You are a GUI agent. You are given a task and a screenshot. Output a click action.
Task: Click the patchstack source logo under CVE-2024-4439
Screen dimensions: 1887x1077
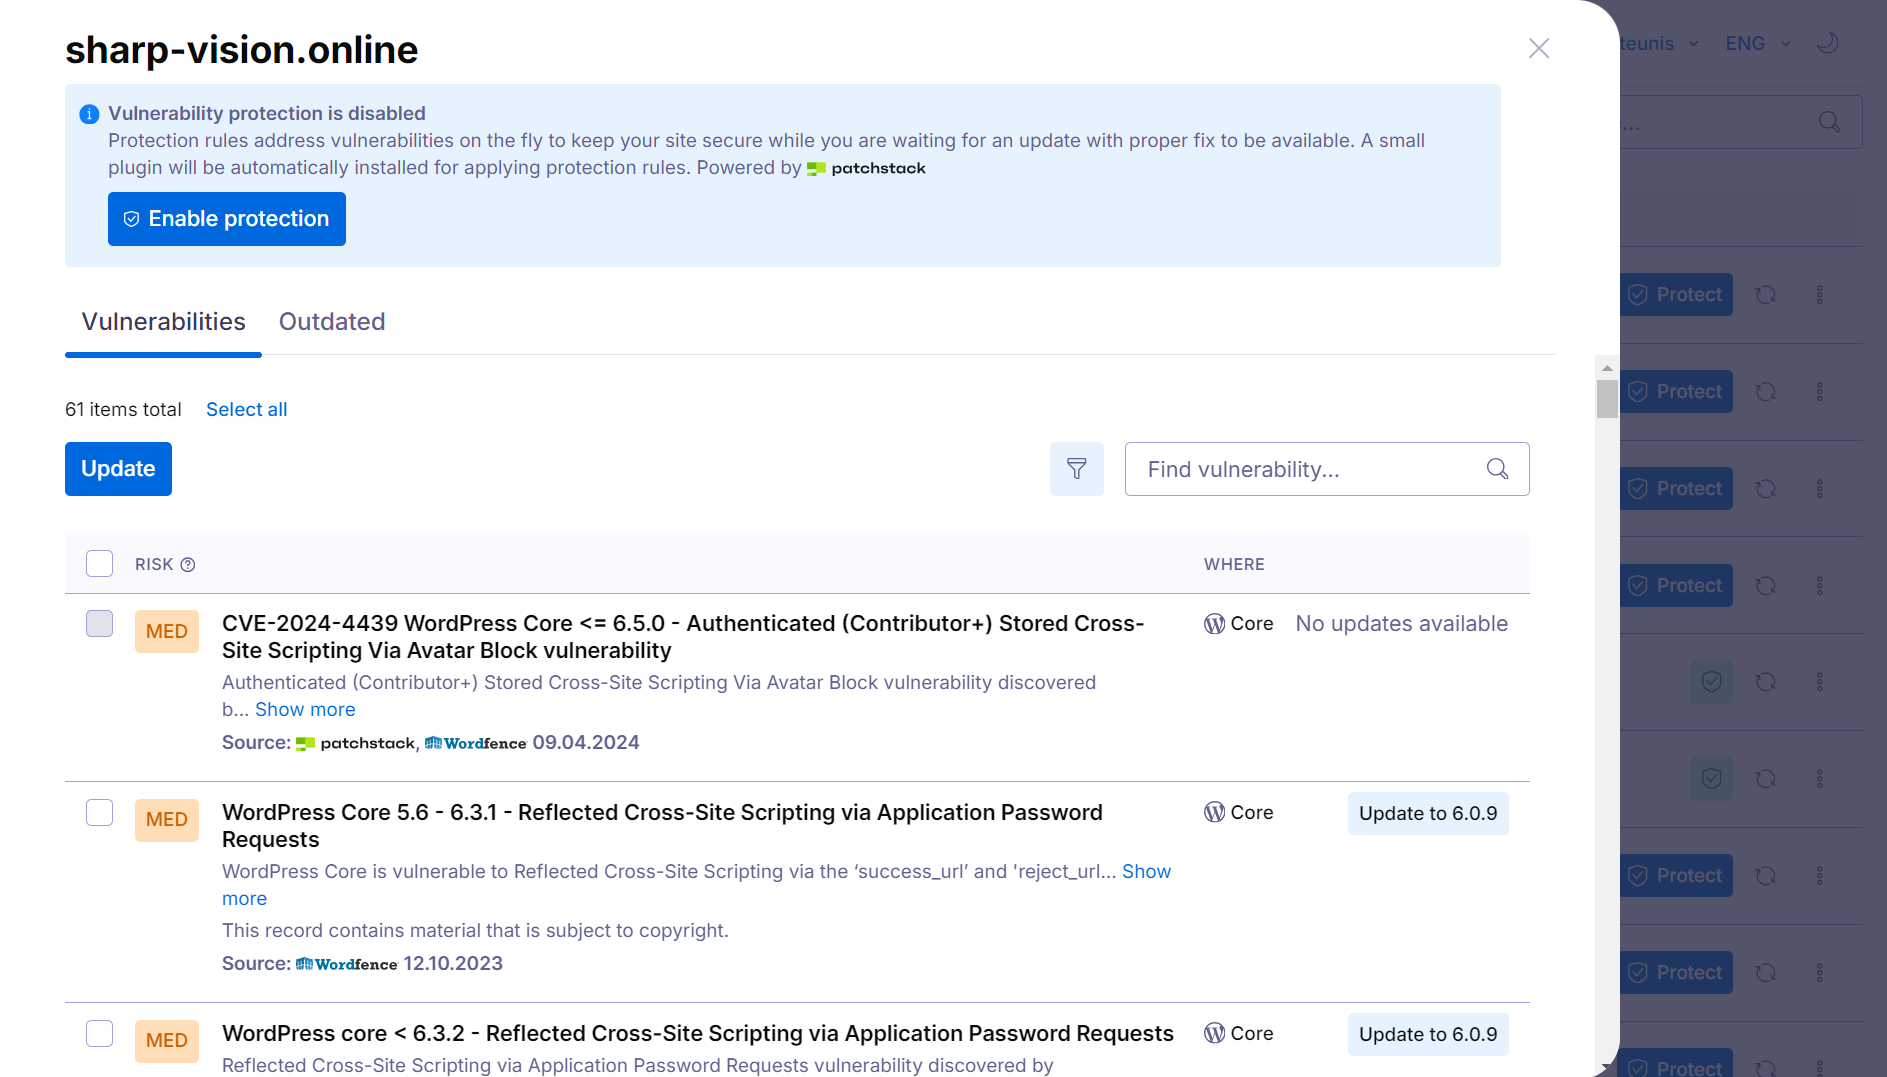(356, 743)
